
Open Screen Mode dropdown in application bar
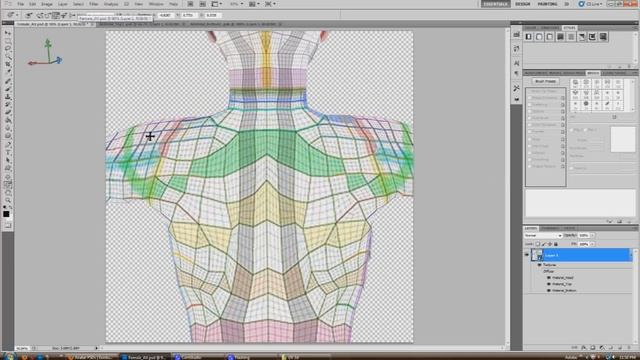tap(270, 4)
